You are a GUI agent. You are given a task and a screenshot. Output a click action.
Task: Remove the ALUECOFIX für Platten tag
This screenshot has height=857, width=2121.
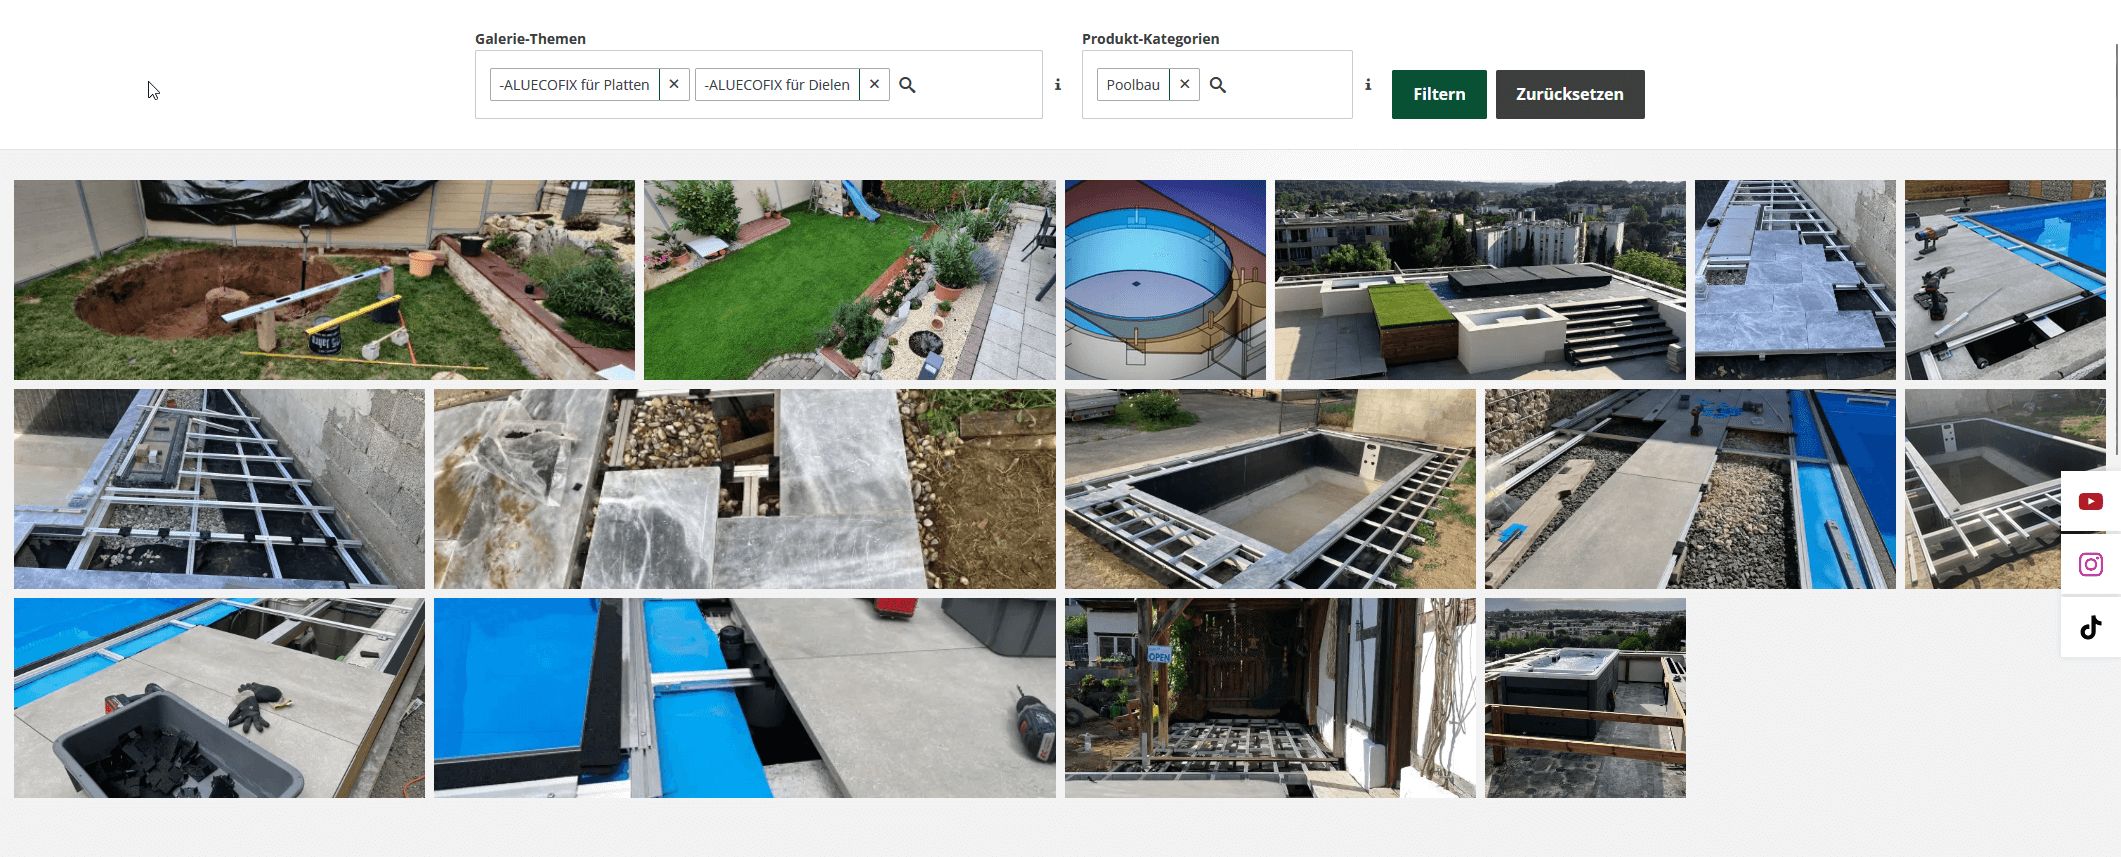pos(674,85)
